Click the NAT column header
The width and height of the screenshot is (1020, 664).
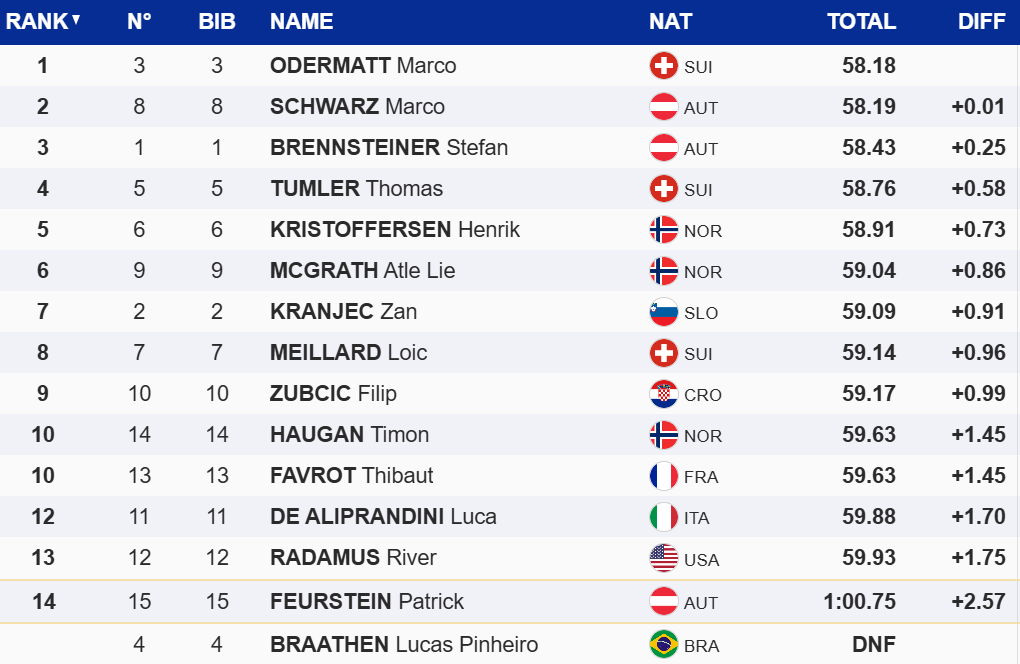coord(670,21)
